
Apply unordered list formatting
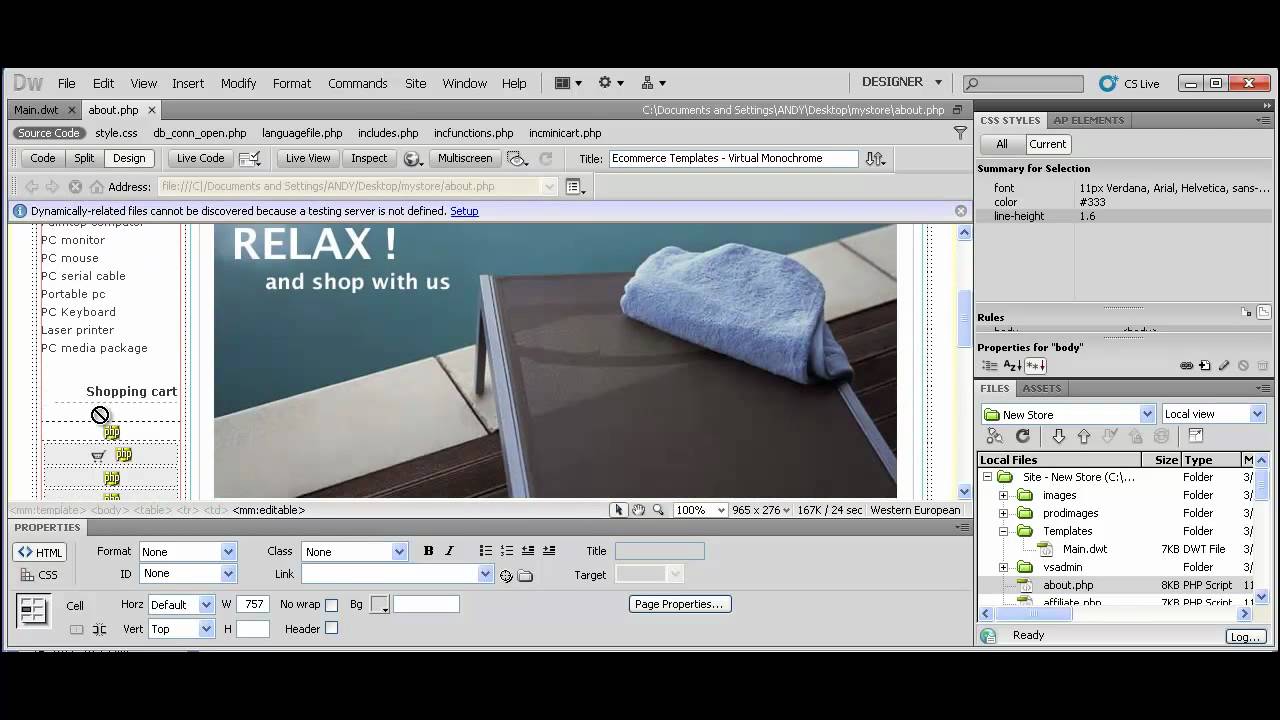[485, 551]
